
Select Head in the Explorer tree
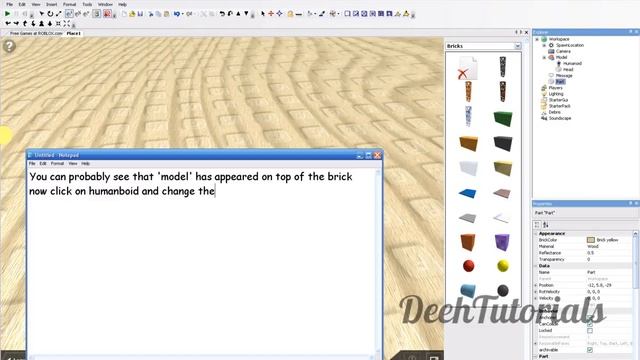[x=568, y=69]
